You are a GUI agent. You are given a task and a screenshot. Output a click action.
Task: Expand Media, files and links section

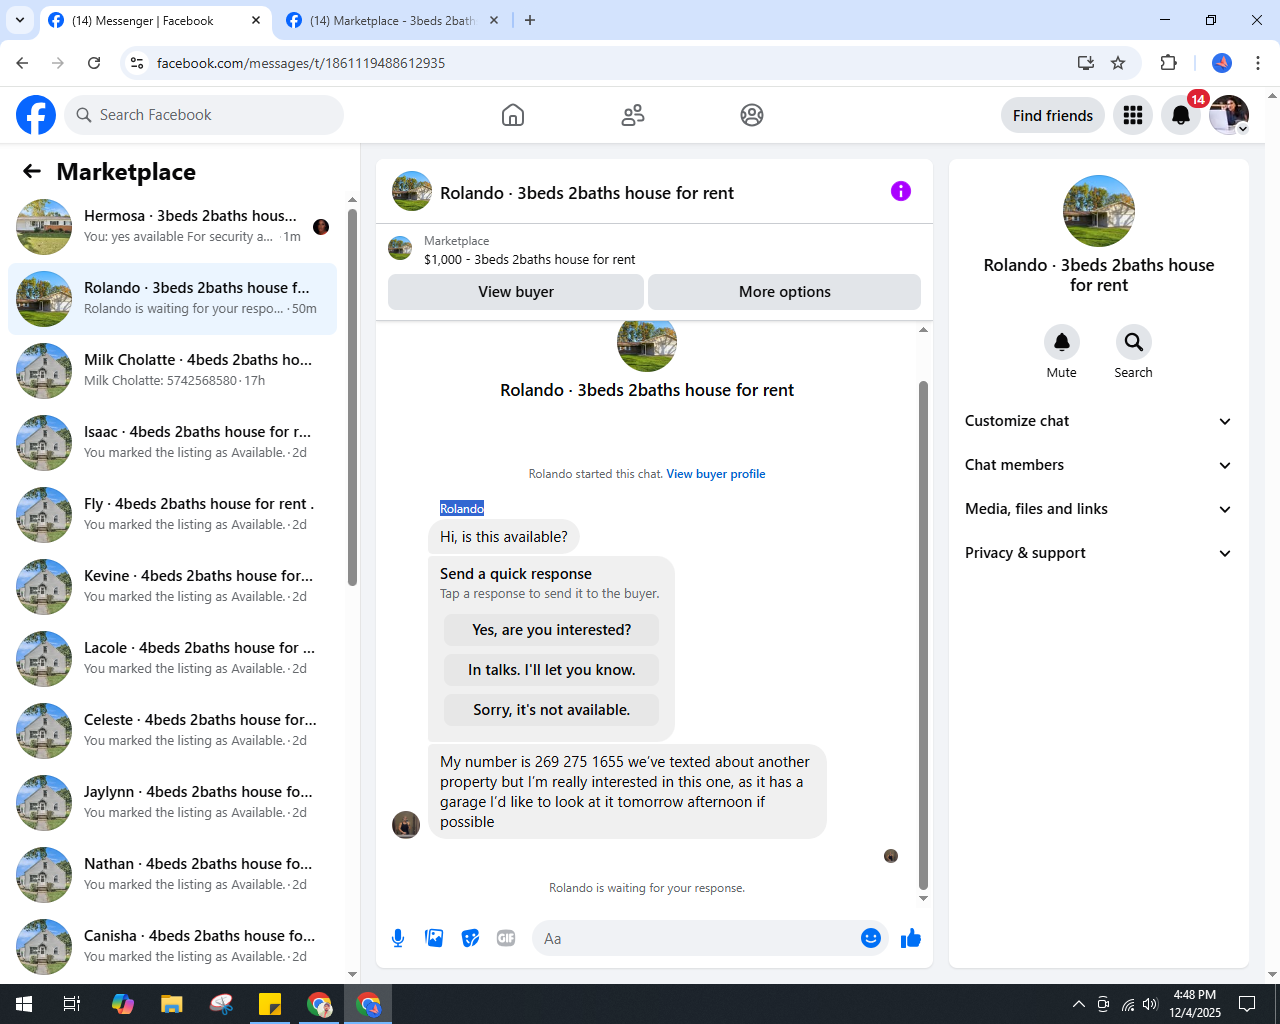pos(1099,509)
